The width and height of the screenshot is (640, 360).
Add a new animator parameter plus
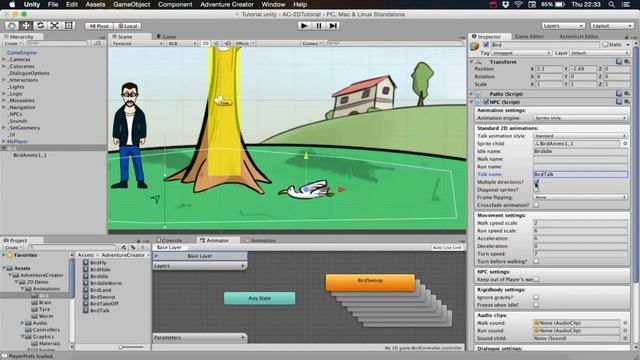click(243, 338)
